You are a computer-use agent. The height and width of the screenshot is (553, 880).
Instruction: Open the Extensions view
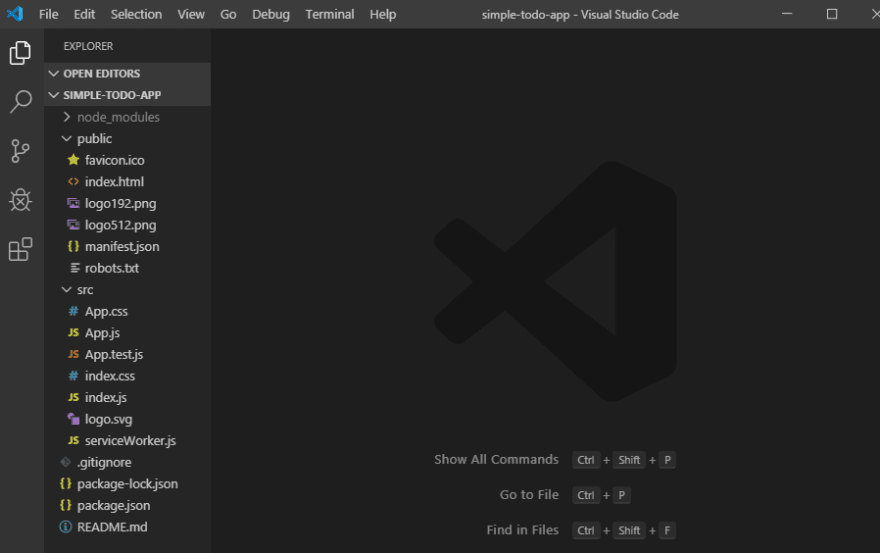click(20, 249)
